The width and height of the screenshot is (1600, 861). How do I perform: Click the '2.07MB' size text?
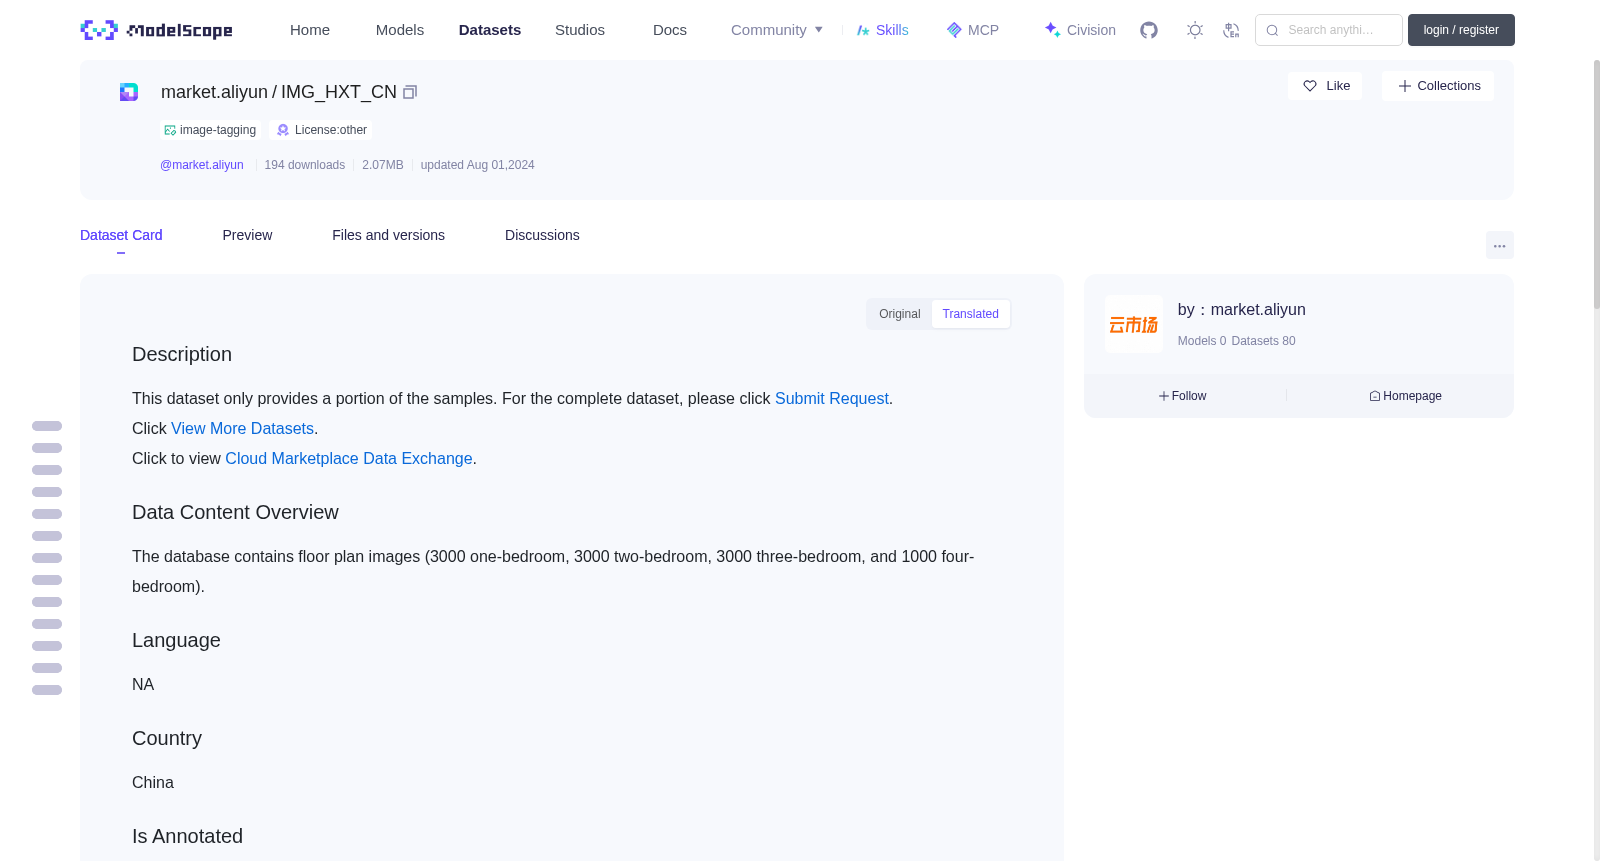coord(383,165)
